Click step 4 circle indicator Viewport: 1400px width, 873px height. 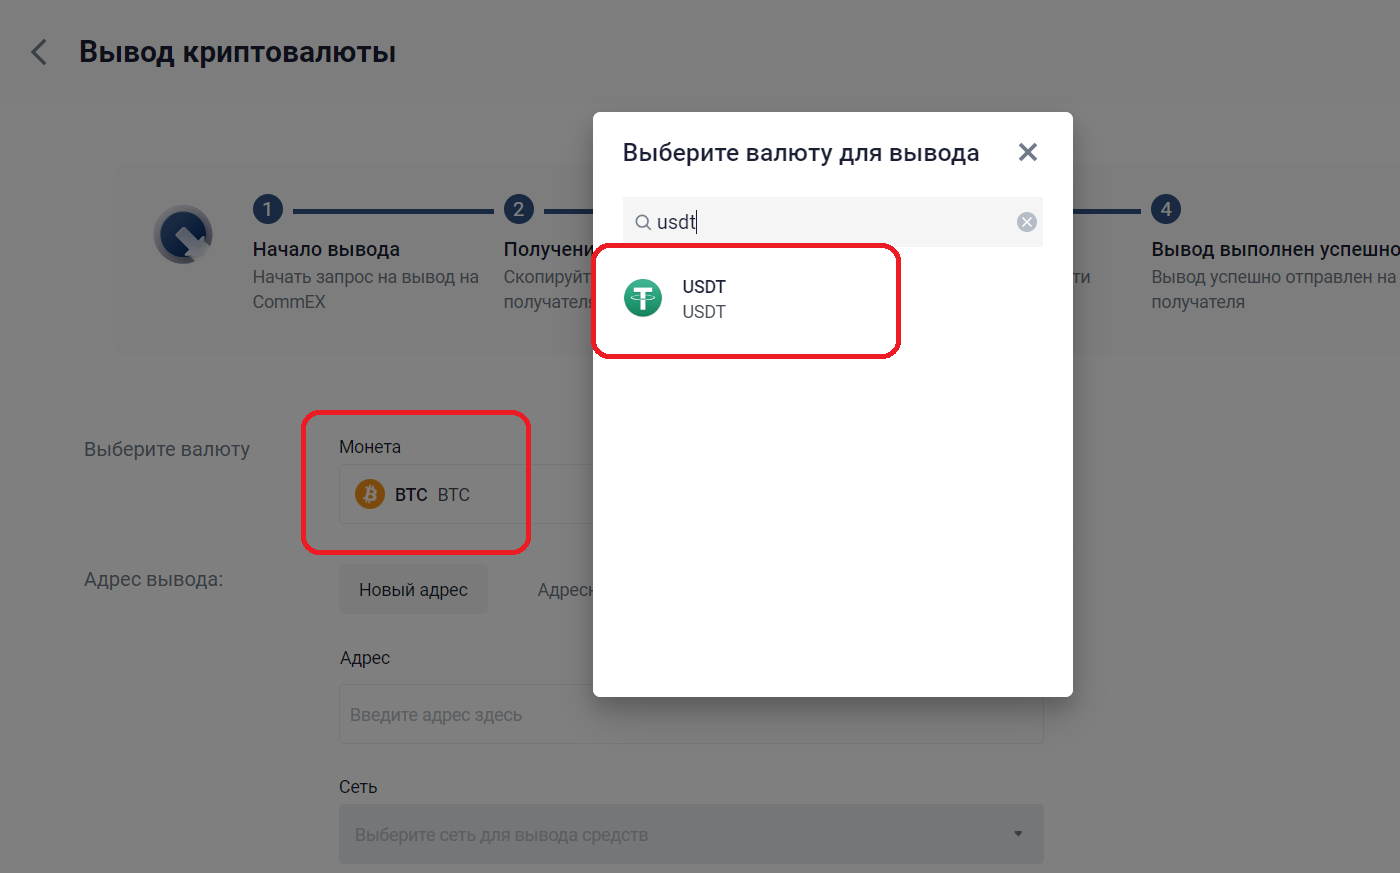pyautogui.click(x=1165, y=209)
